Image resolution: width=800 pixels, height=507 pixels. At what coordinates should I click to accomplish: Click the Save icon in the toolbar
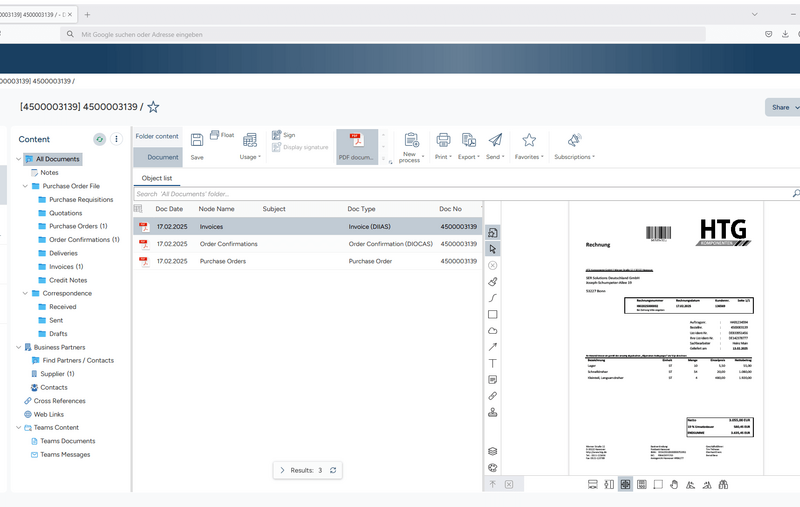pos(197,140)
